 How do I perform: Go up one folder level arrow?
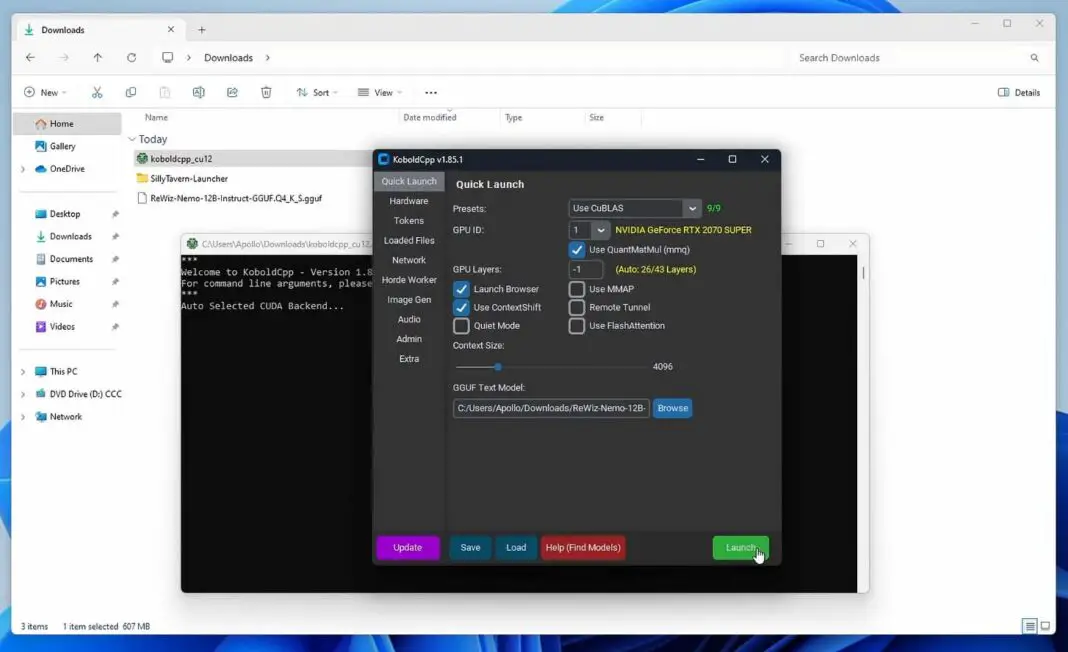97,58
